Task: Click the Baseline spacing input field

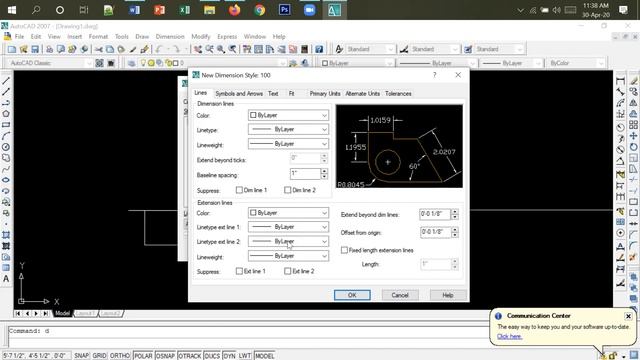Action: [x=305, y=173]
